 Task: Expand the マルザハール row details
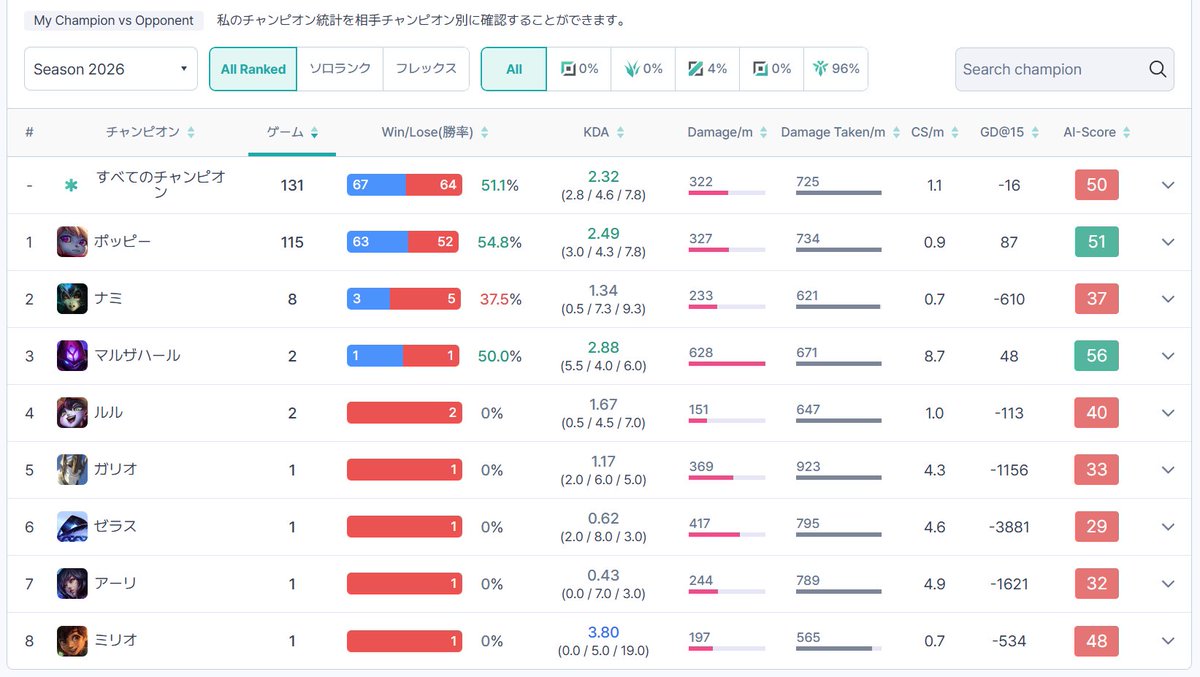coord(1167,356)
